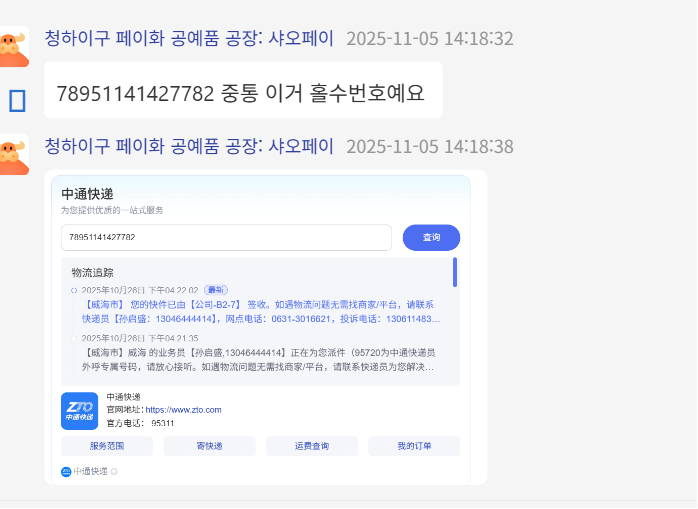Click the second tracking timeline dot
The image size is (698, 509).
click(74, 339)
